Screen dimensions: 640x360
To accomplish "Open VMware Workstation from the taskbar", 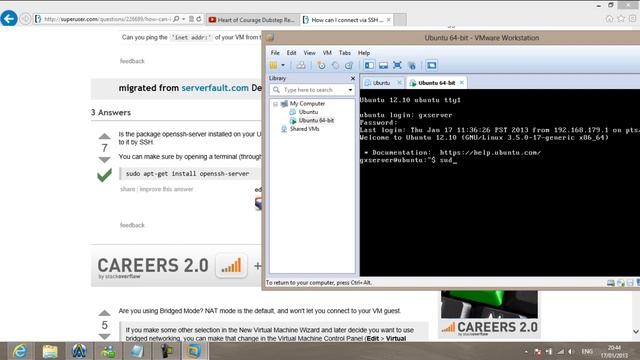I will click(x=194, y=351).
